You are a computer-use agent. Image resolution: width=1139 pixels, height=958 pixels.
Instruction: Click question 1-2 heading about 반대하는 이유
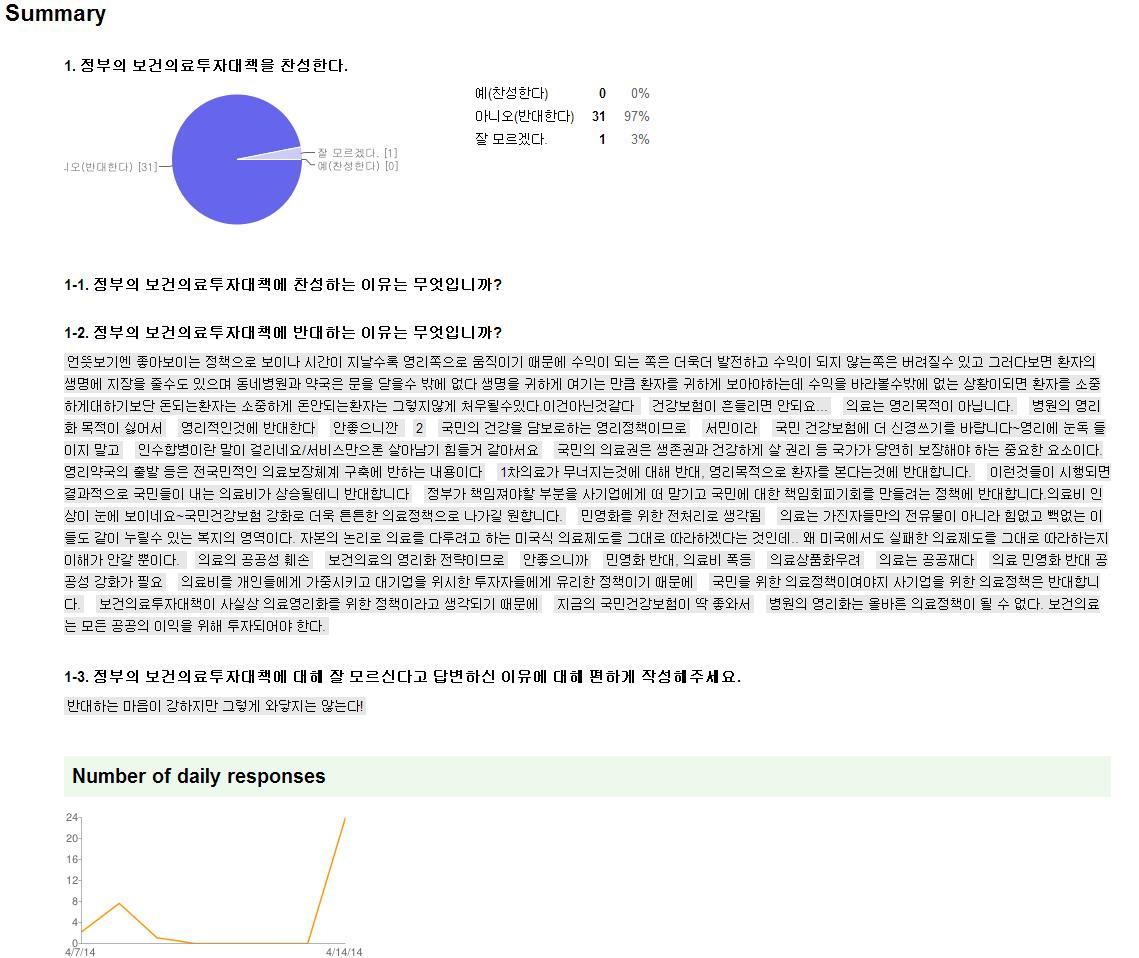click(x=283, y=333)
